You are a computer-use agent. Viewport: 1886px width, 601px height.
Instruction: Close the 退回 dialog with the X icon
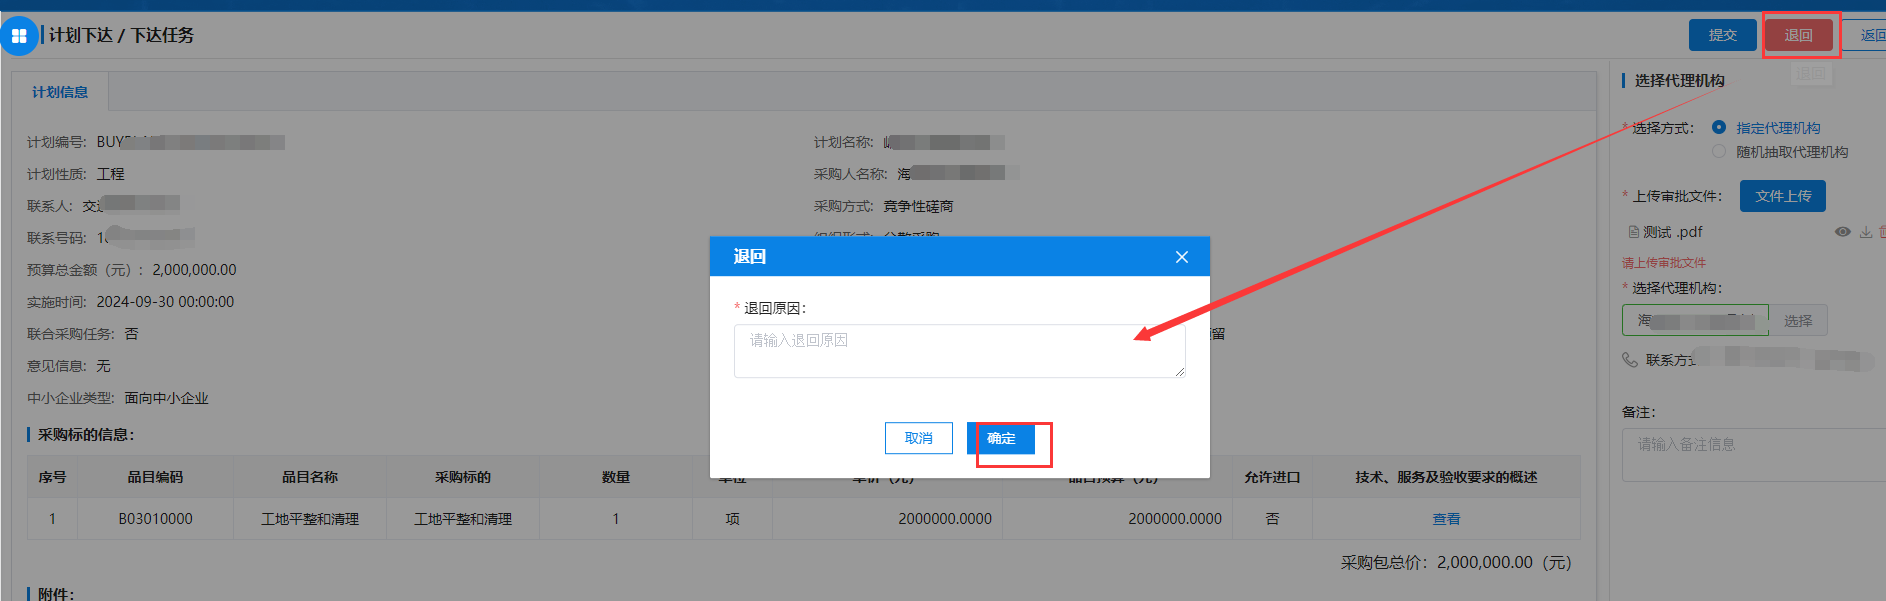[x=1181, y=257]
